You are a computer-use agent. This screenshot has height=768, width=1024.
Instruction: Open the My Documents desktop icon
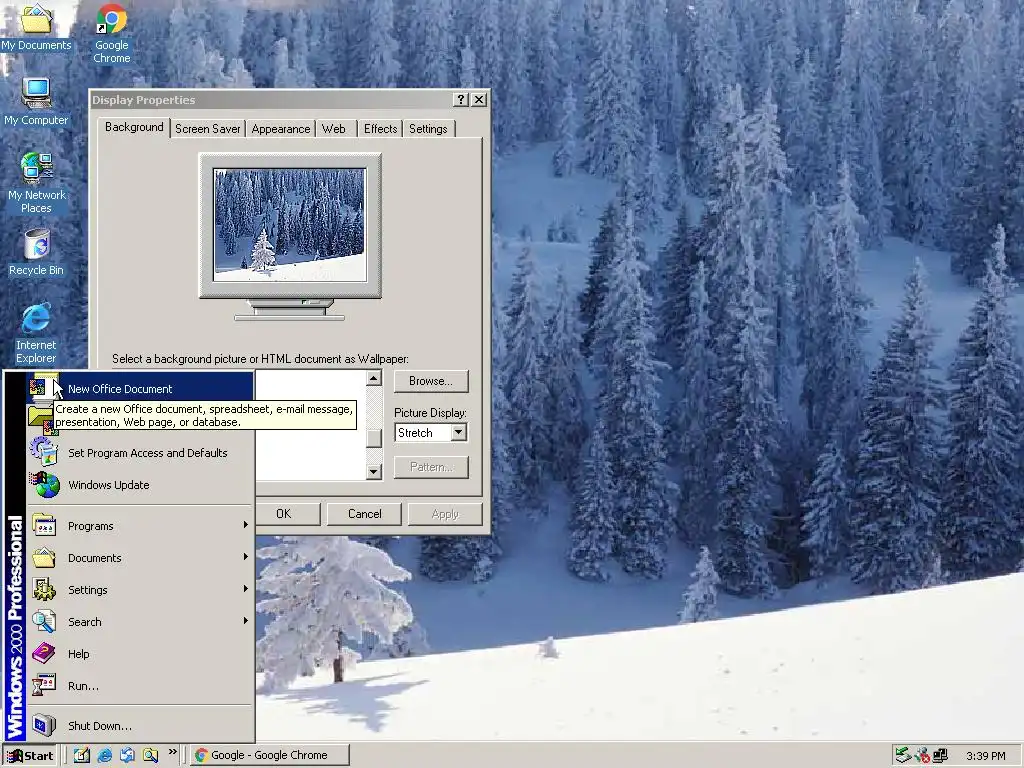pyautogui.click(x=36, y=27)
